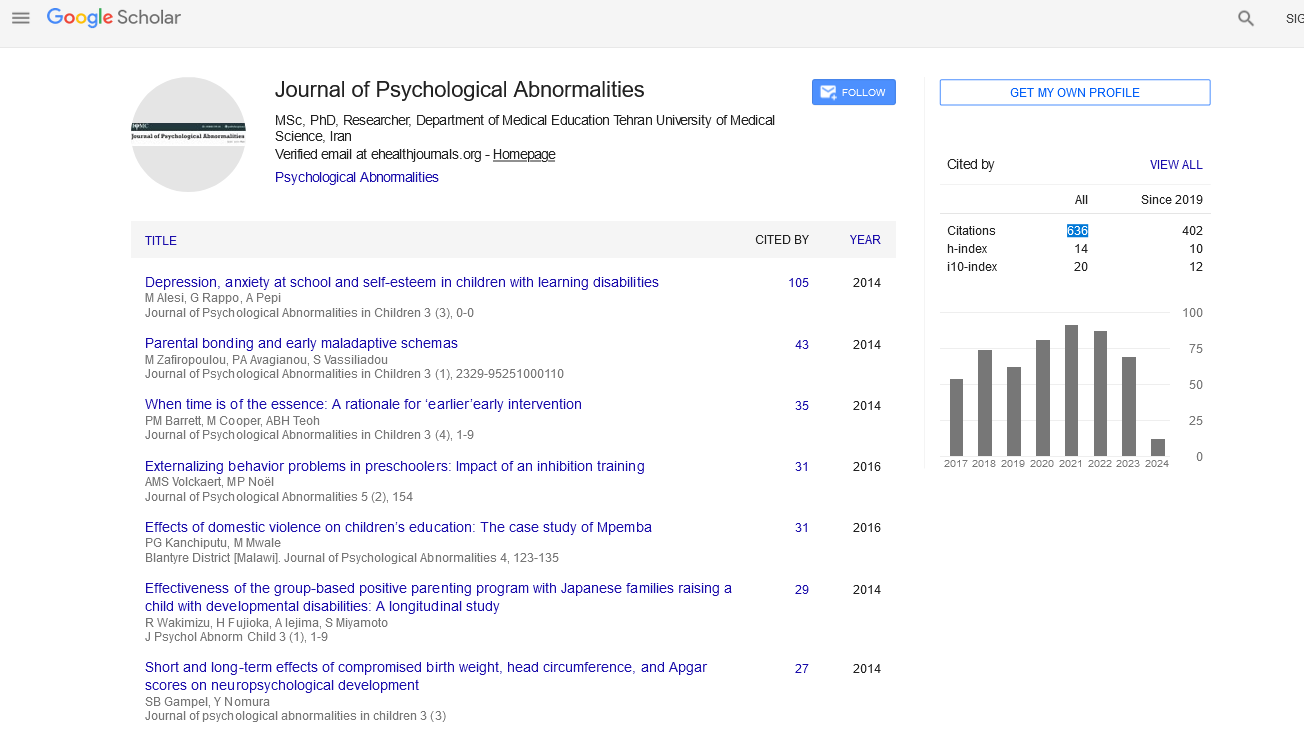
Task: Click citation count 27
Action: pos(802,669)
